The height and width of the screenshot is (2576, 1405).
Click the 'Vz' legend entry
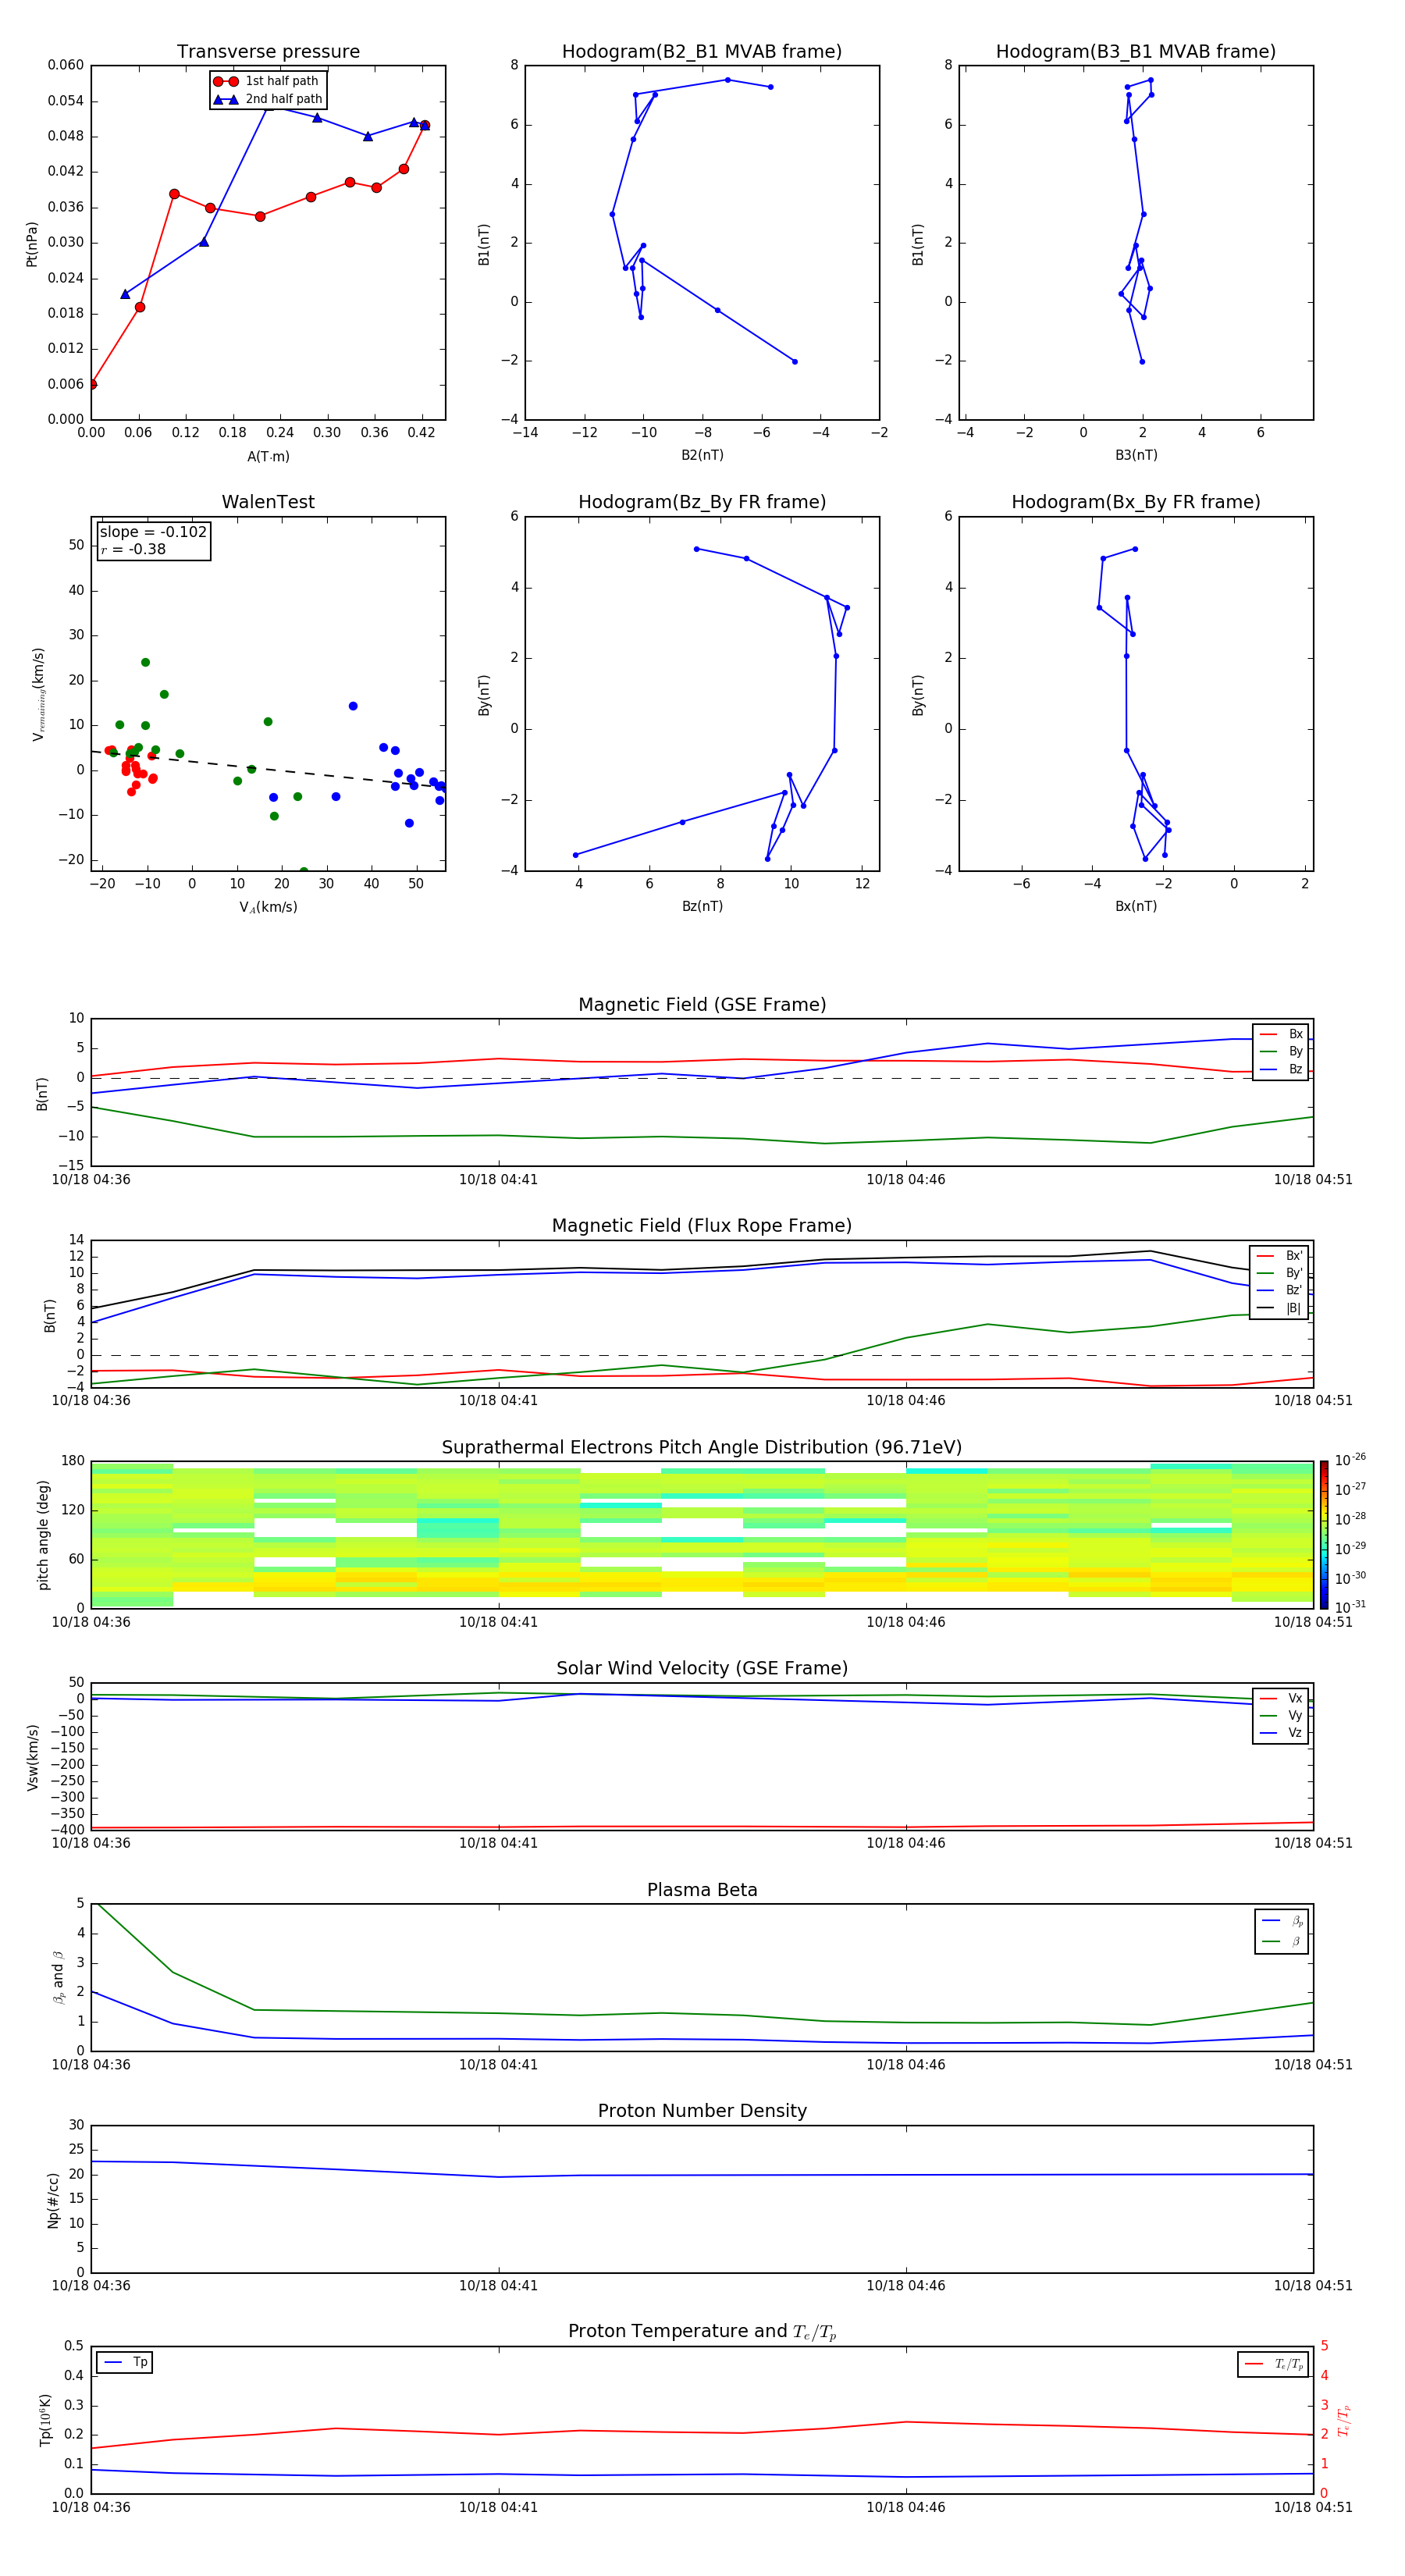pos(1282,1733)
